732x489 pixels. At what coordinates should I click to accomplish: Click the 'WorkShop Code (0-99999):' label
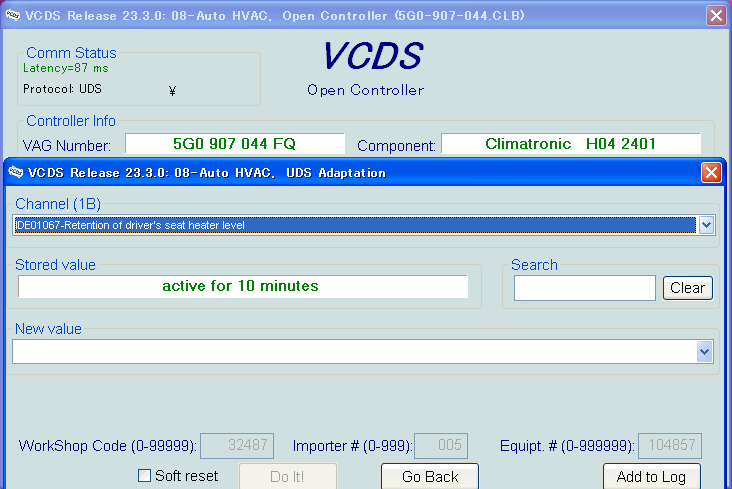click(107, 446)
